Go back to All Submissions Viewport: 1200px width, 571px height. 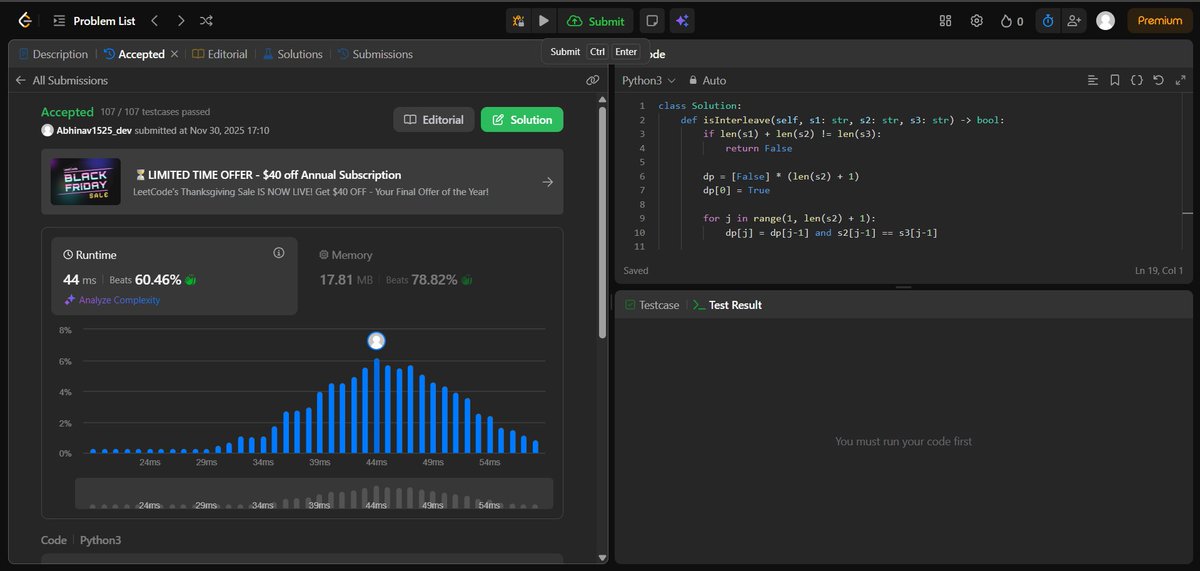click(x=61, y=80)
